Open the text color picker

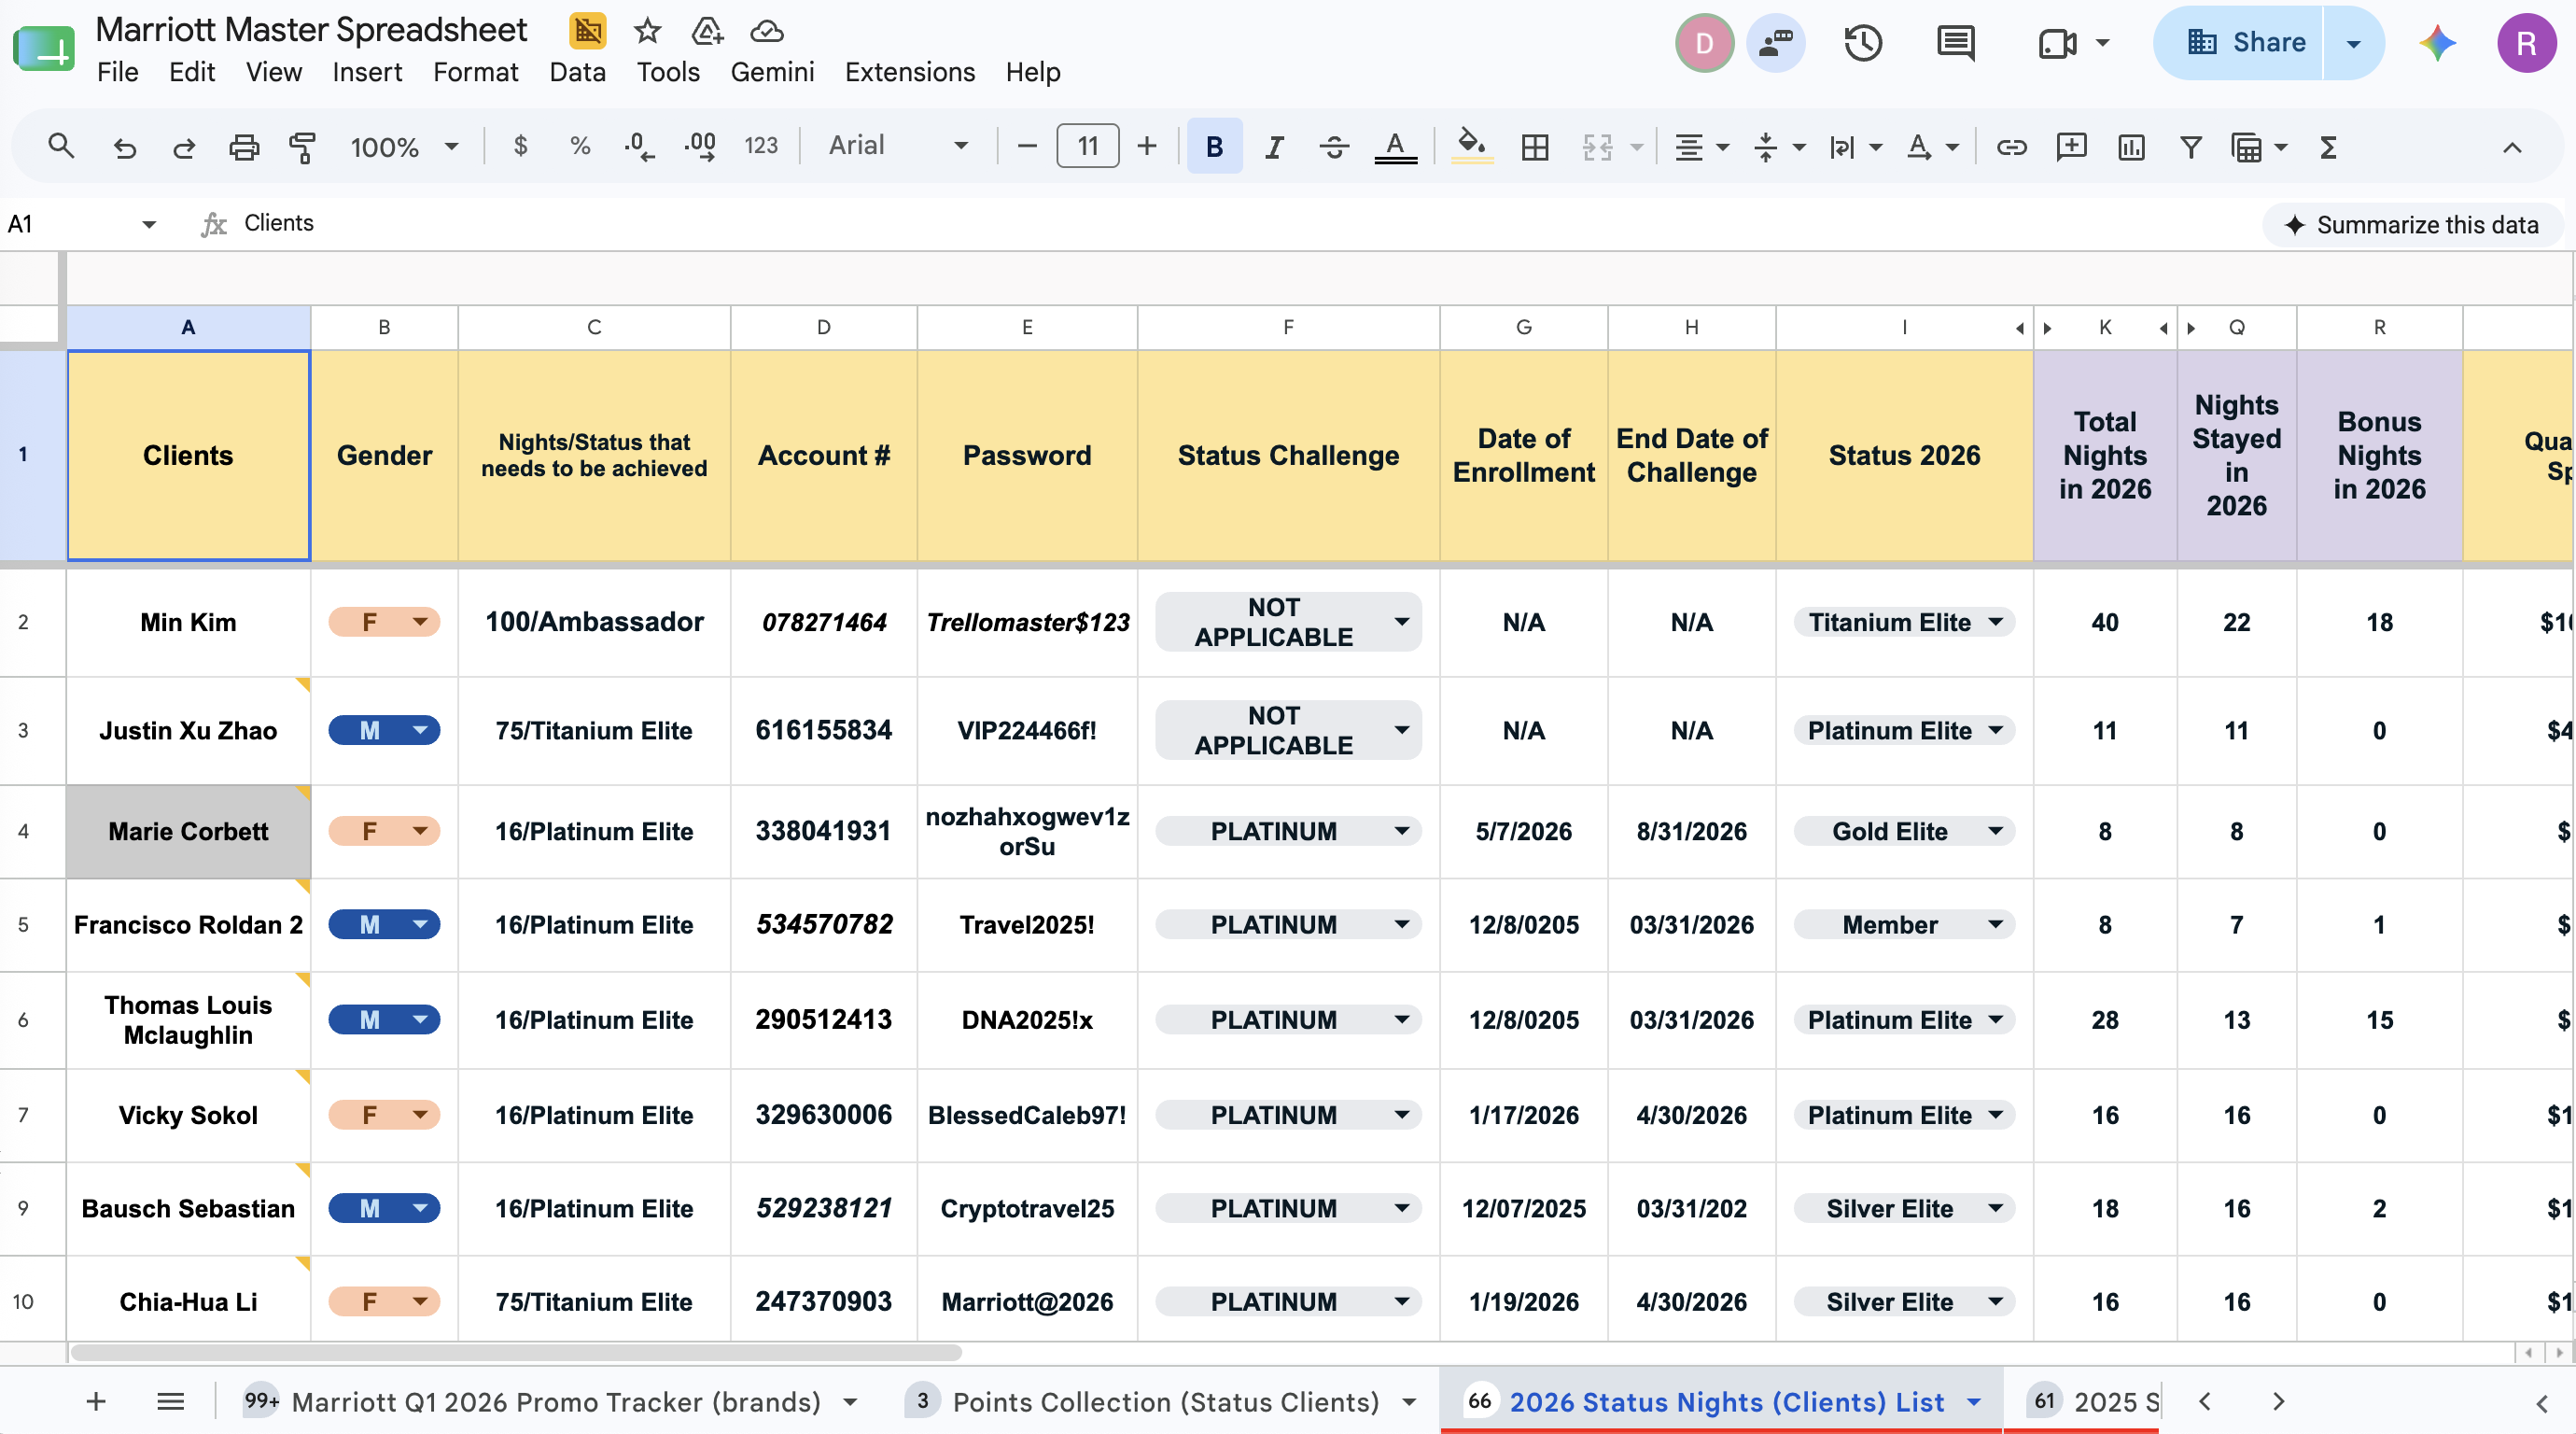[1395, 147]
